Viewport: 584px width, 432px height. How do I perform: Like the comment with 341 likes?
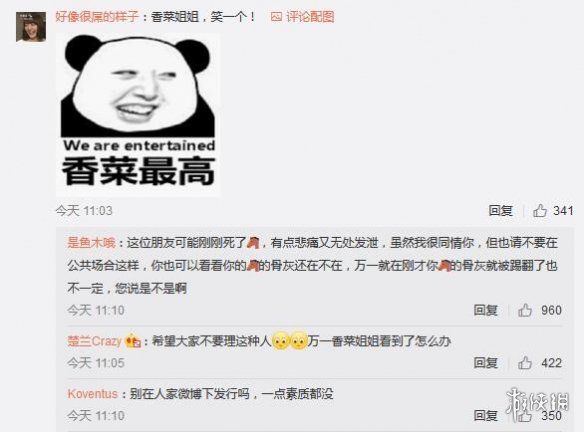540,210
